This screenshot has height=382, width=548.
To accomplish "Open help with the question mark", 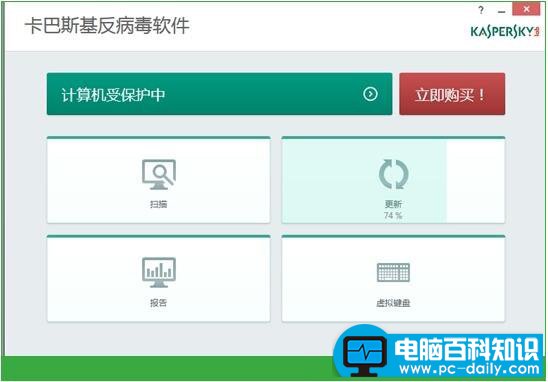I will [481, 10].
